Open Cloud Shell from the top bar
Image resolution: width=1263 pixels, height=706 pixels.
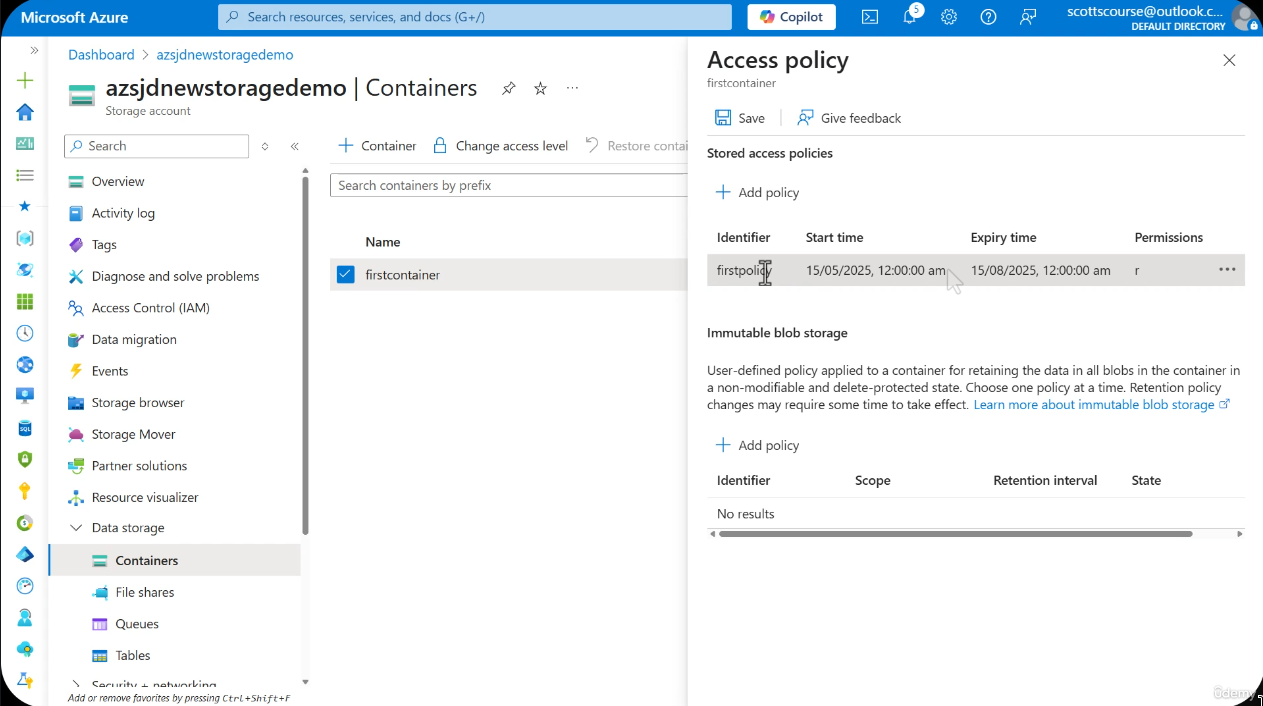[x=870, y=17]
